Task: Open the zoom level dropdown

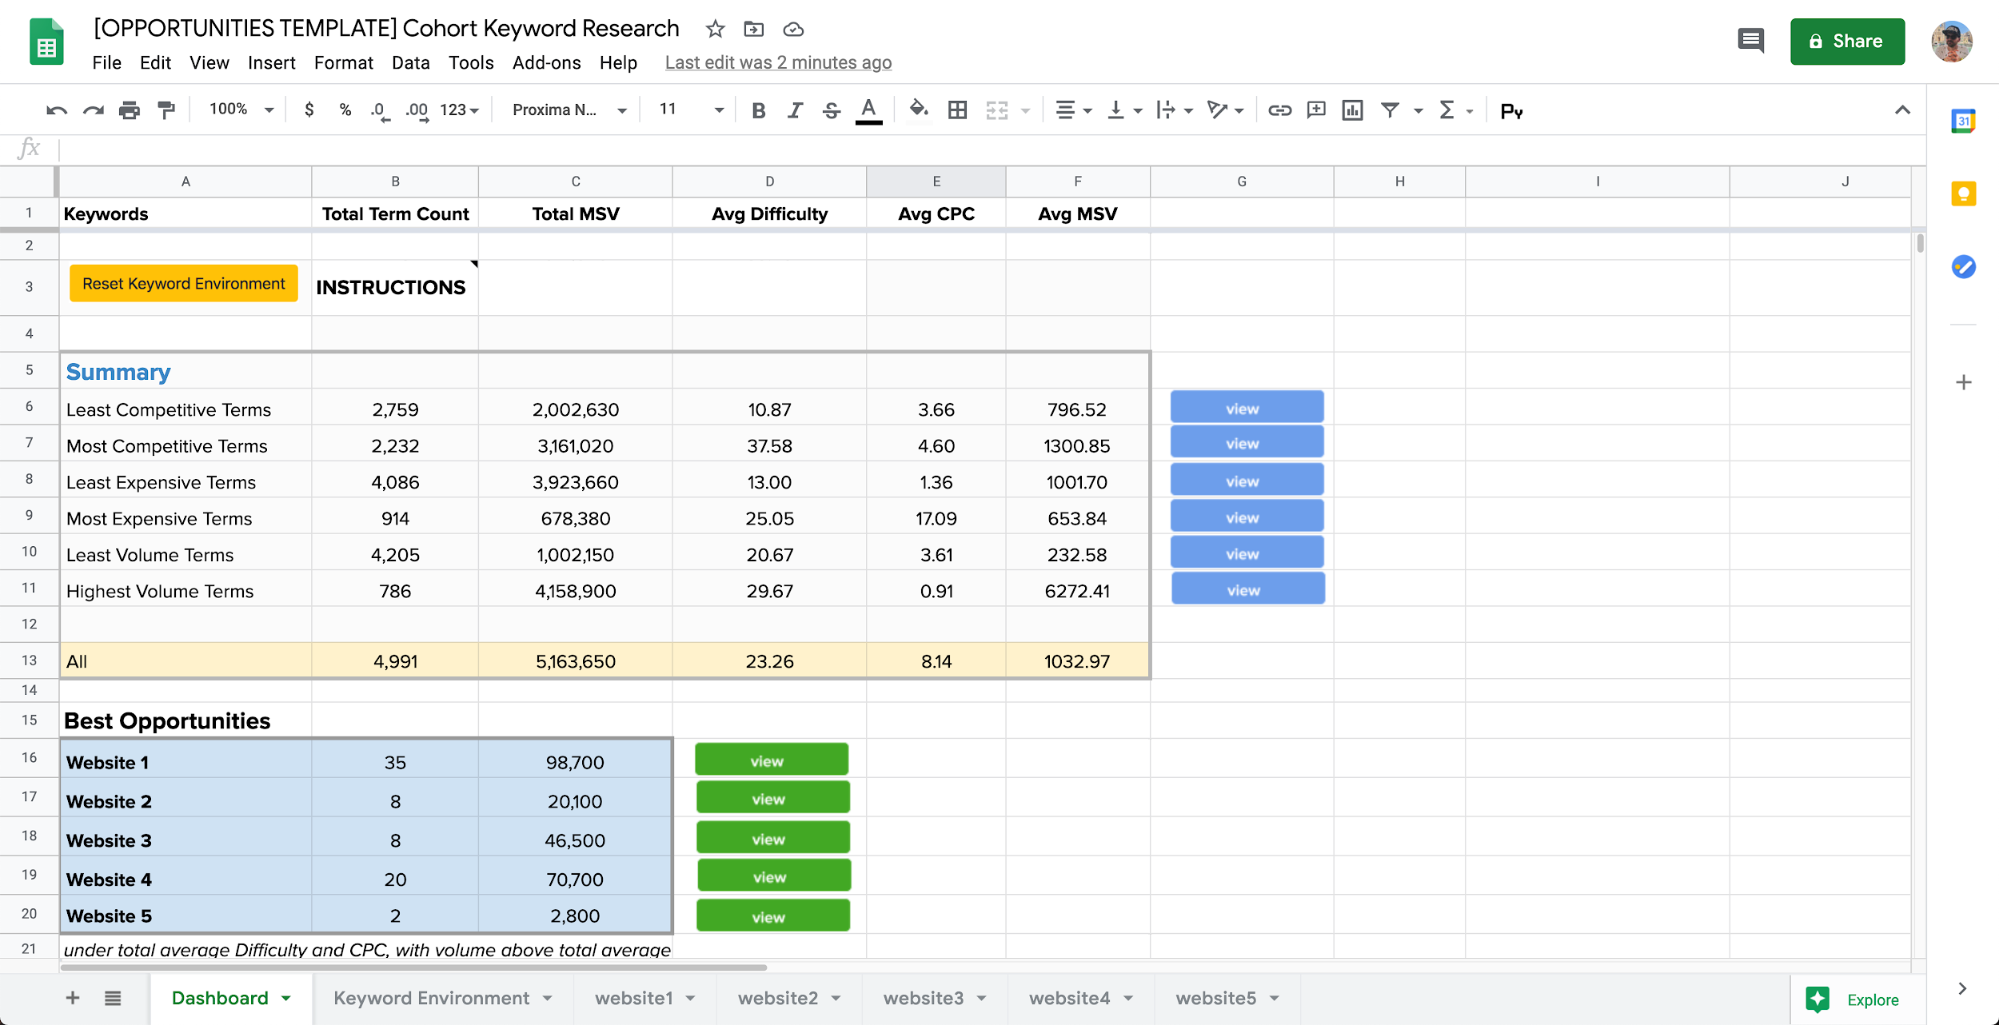Action: click(241, 110)
